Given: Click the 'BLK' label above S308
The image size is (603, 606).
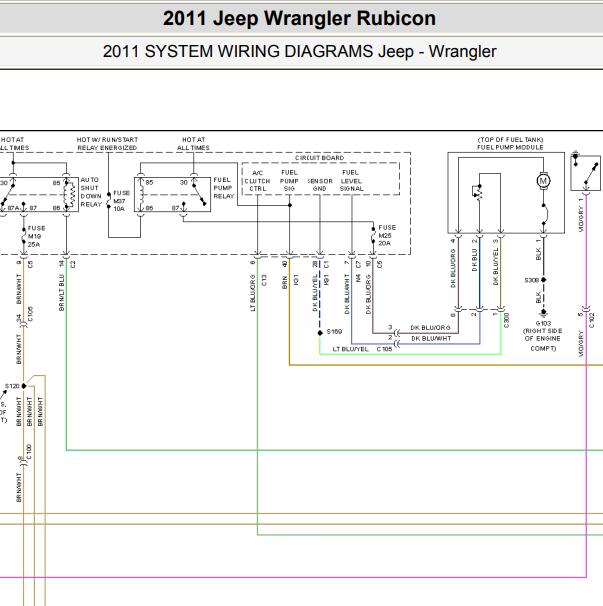Looking at the screenshot, I should 538,254.
